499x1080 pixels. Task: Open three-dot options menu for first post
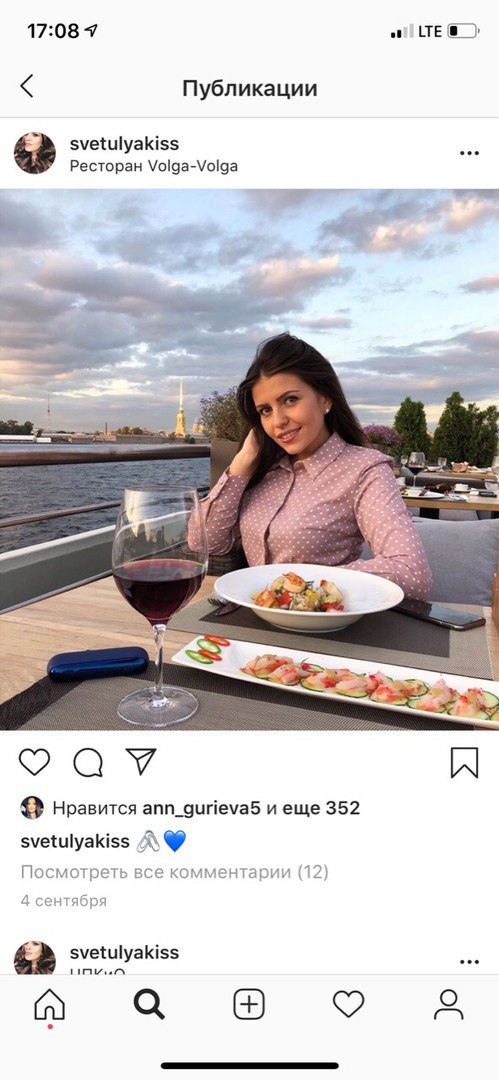point(469,153)
